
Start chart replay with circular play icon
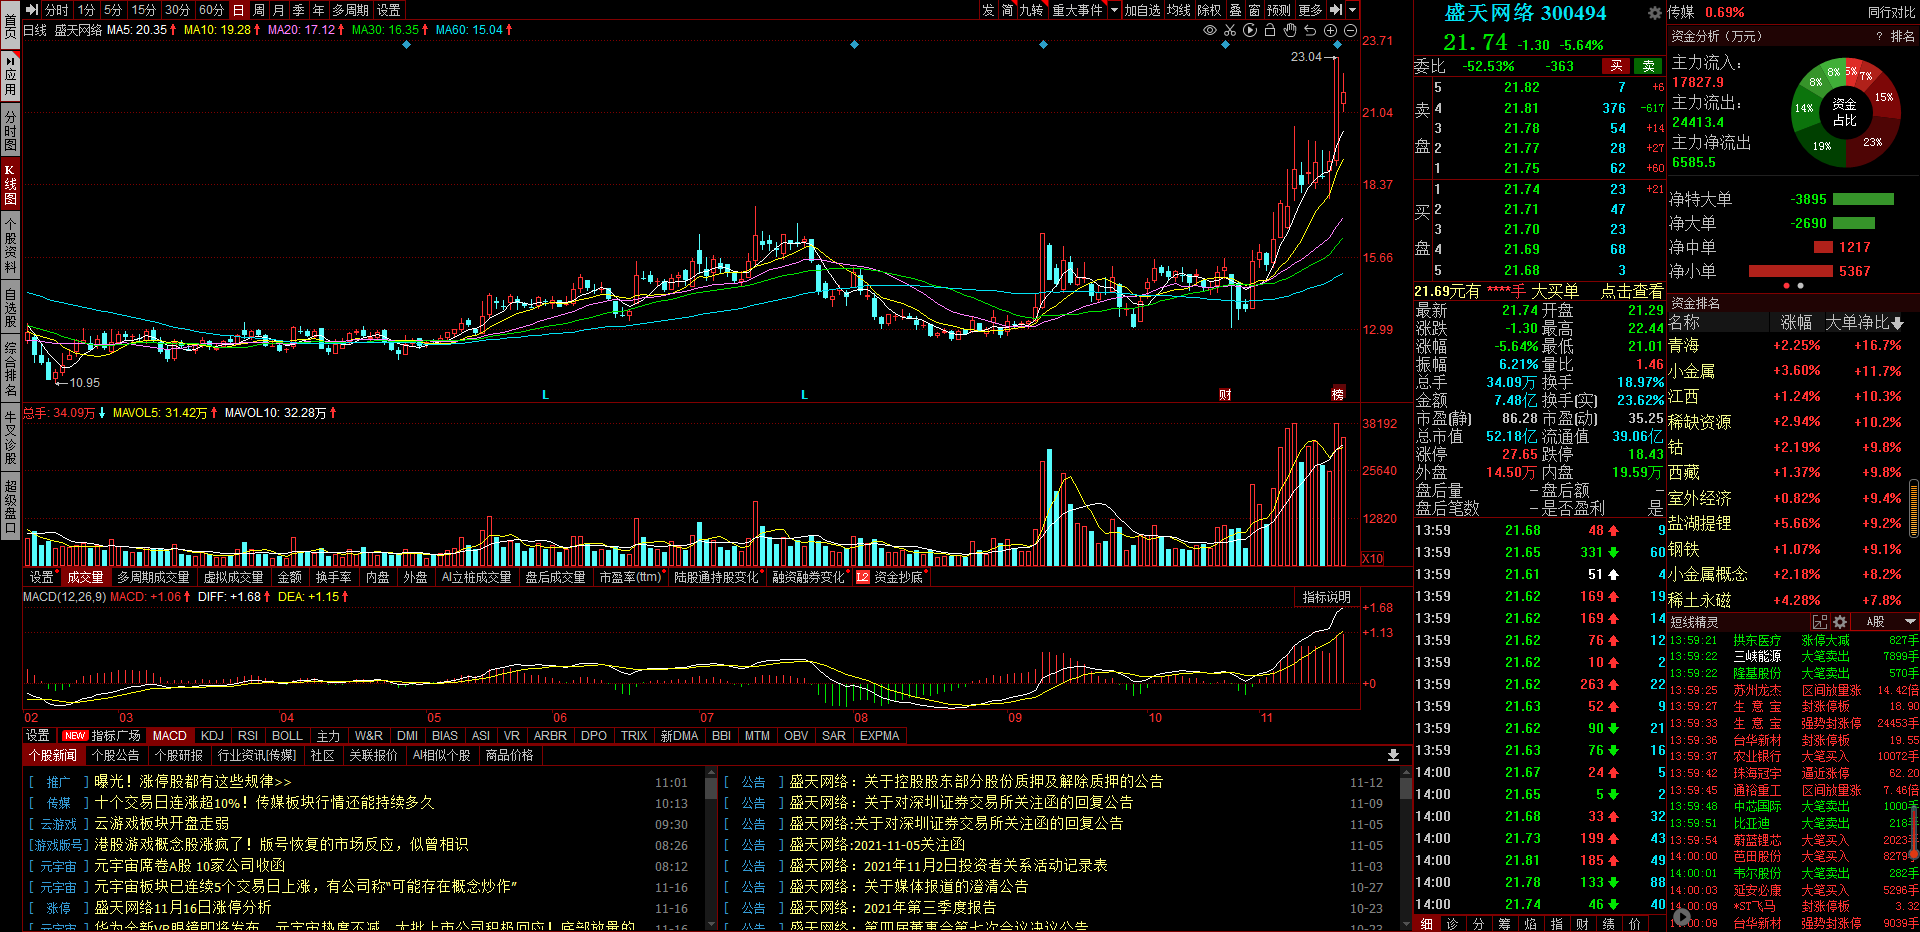pyautogui.click(x=1250, y=31)
